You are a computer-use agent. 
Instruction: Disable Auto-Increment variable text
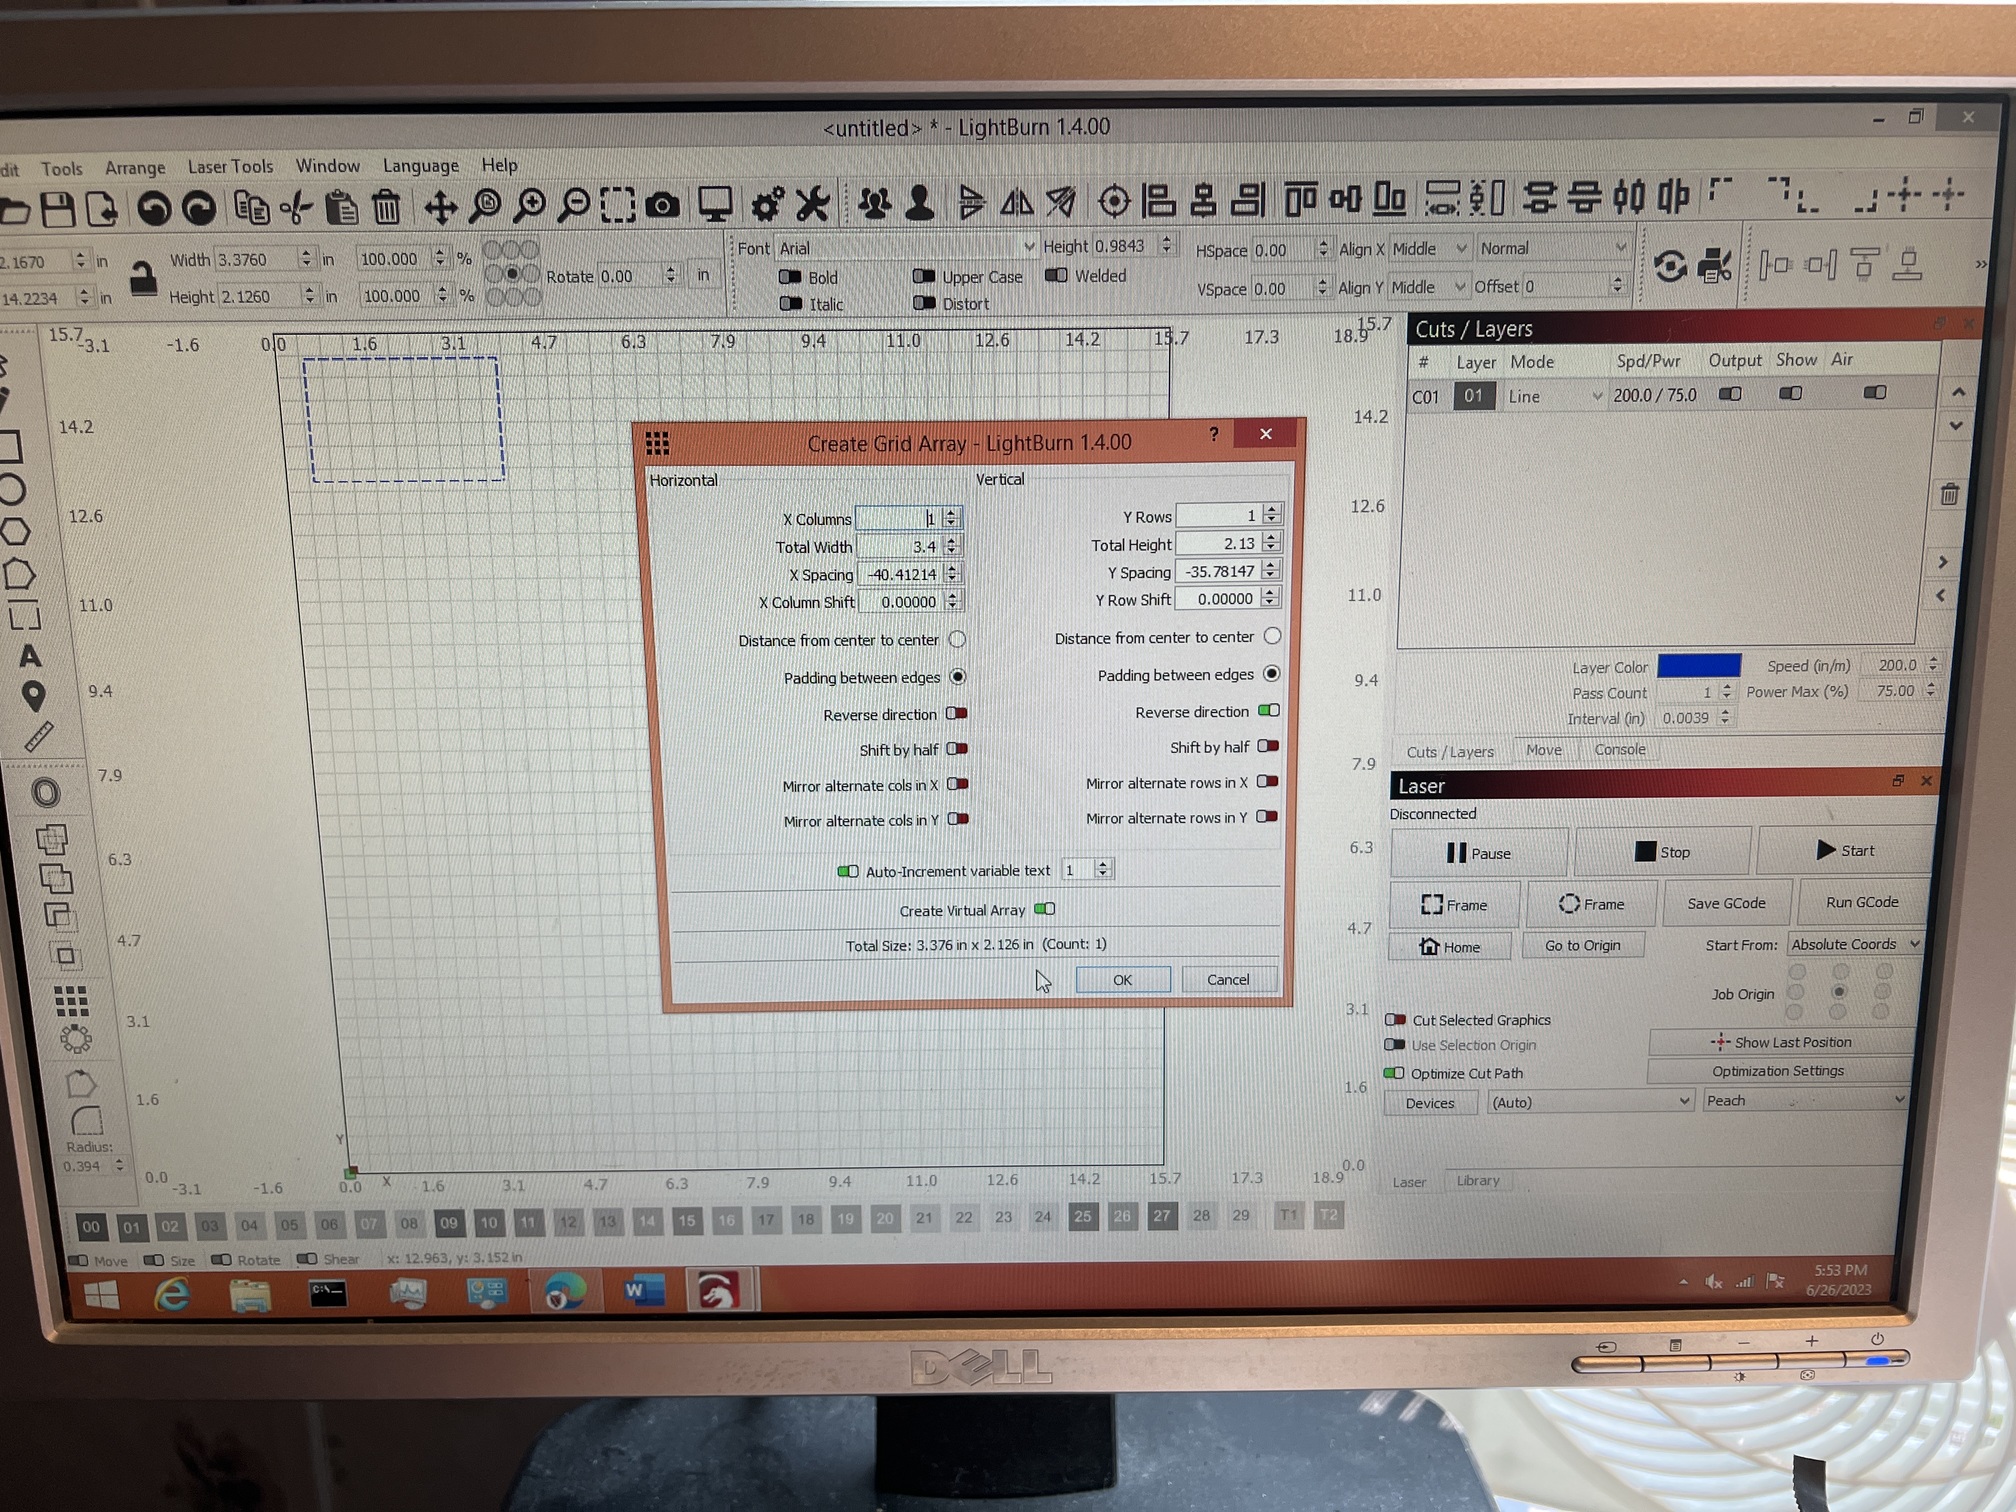(x=848, y=871)
